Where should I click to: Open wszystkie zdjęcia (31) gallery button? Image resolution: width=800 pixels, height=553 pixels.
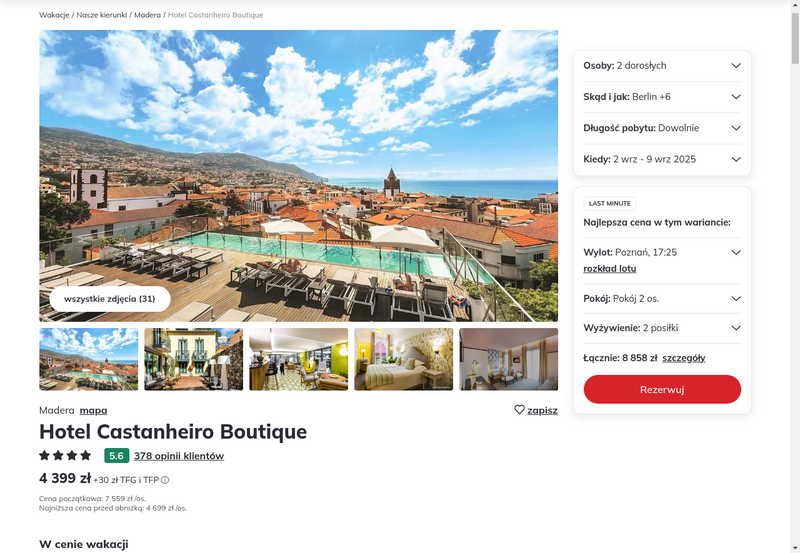coord(110,299)
